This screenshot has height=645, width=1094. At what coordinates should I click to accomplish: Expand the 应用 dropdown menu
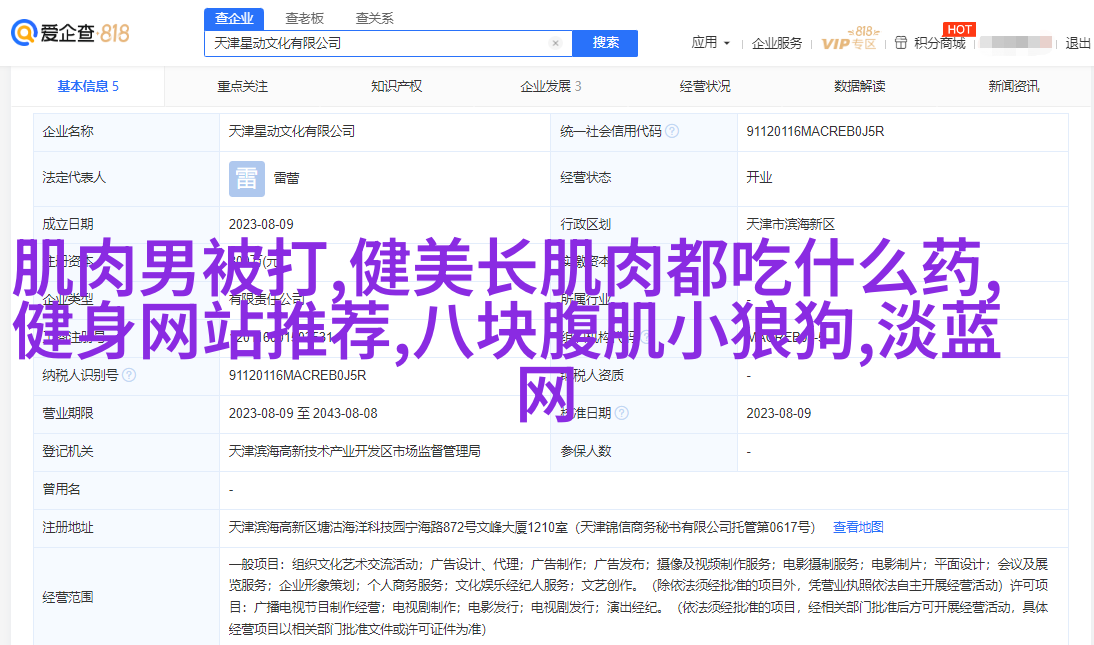coord(710,43)
